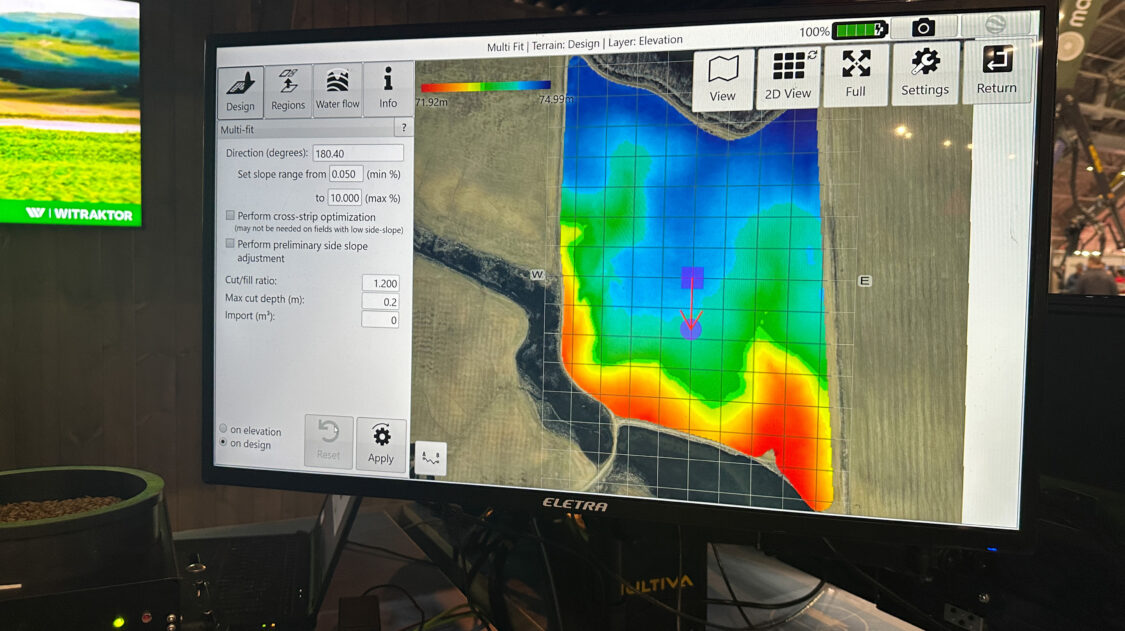The image size is (1125, 631).
Task: Open the View map options
Action: pos(723,79)
